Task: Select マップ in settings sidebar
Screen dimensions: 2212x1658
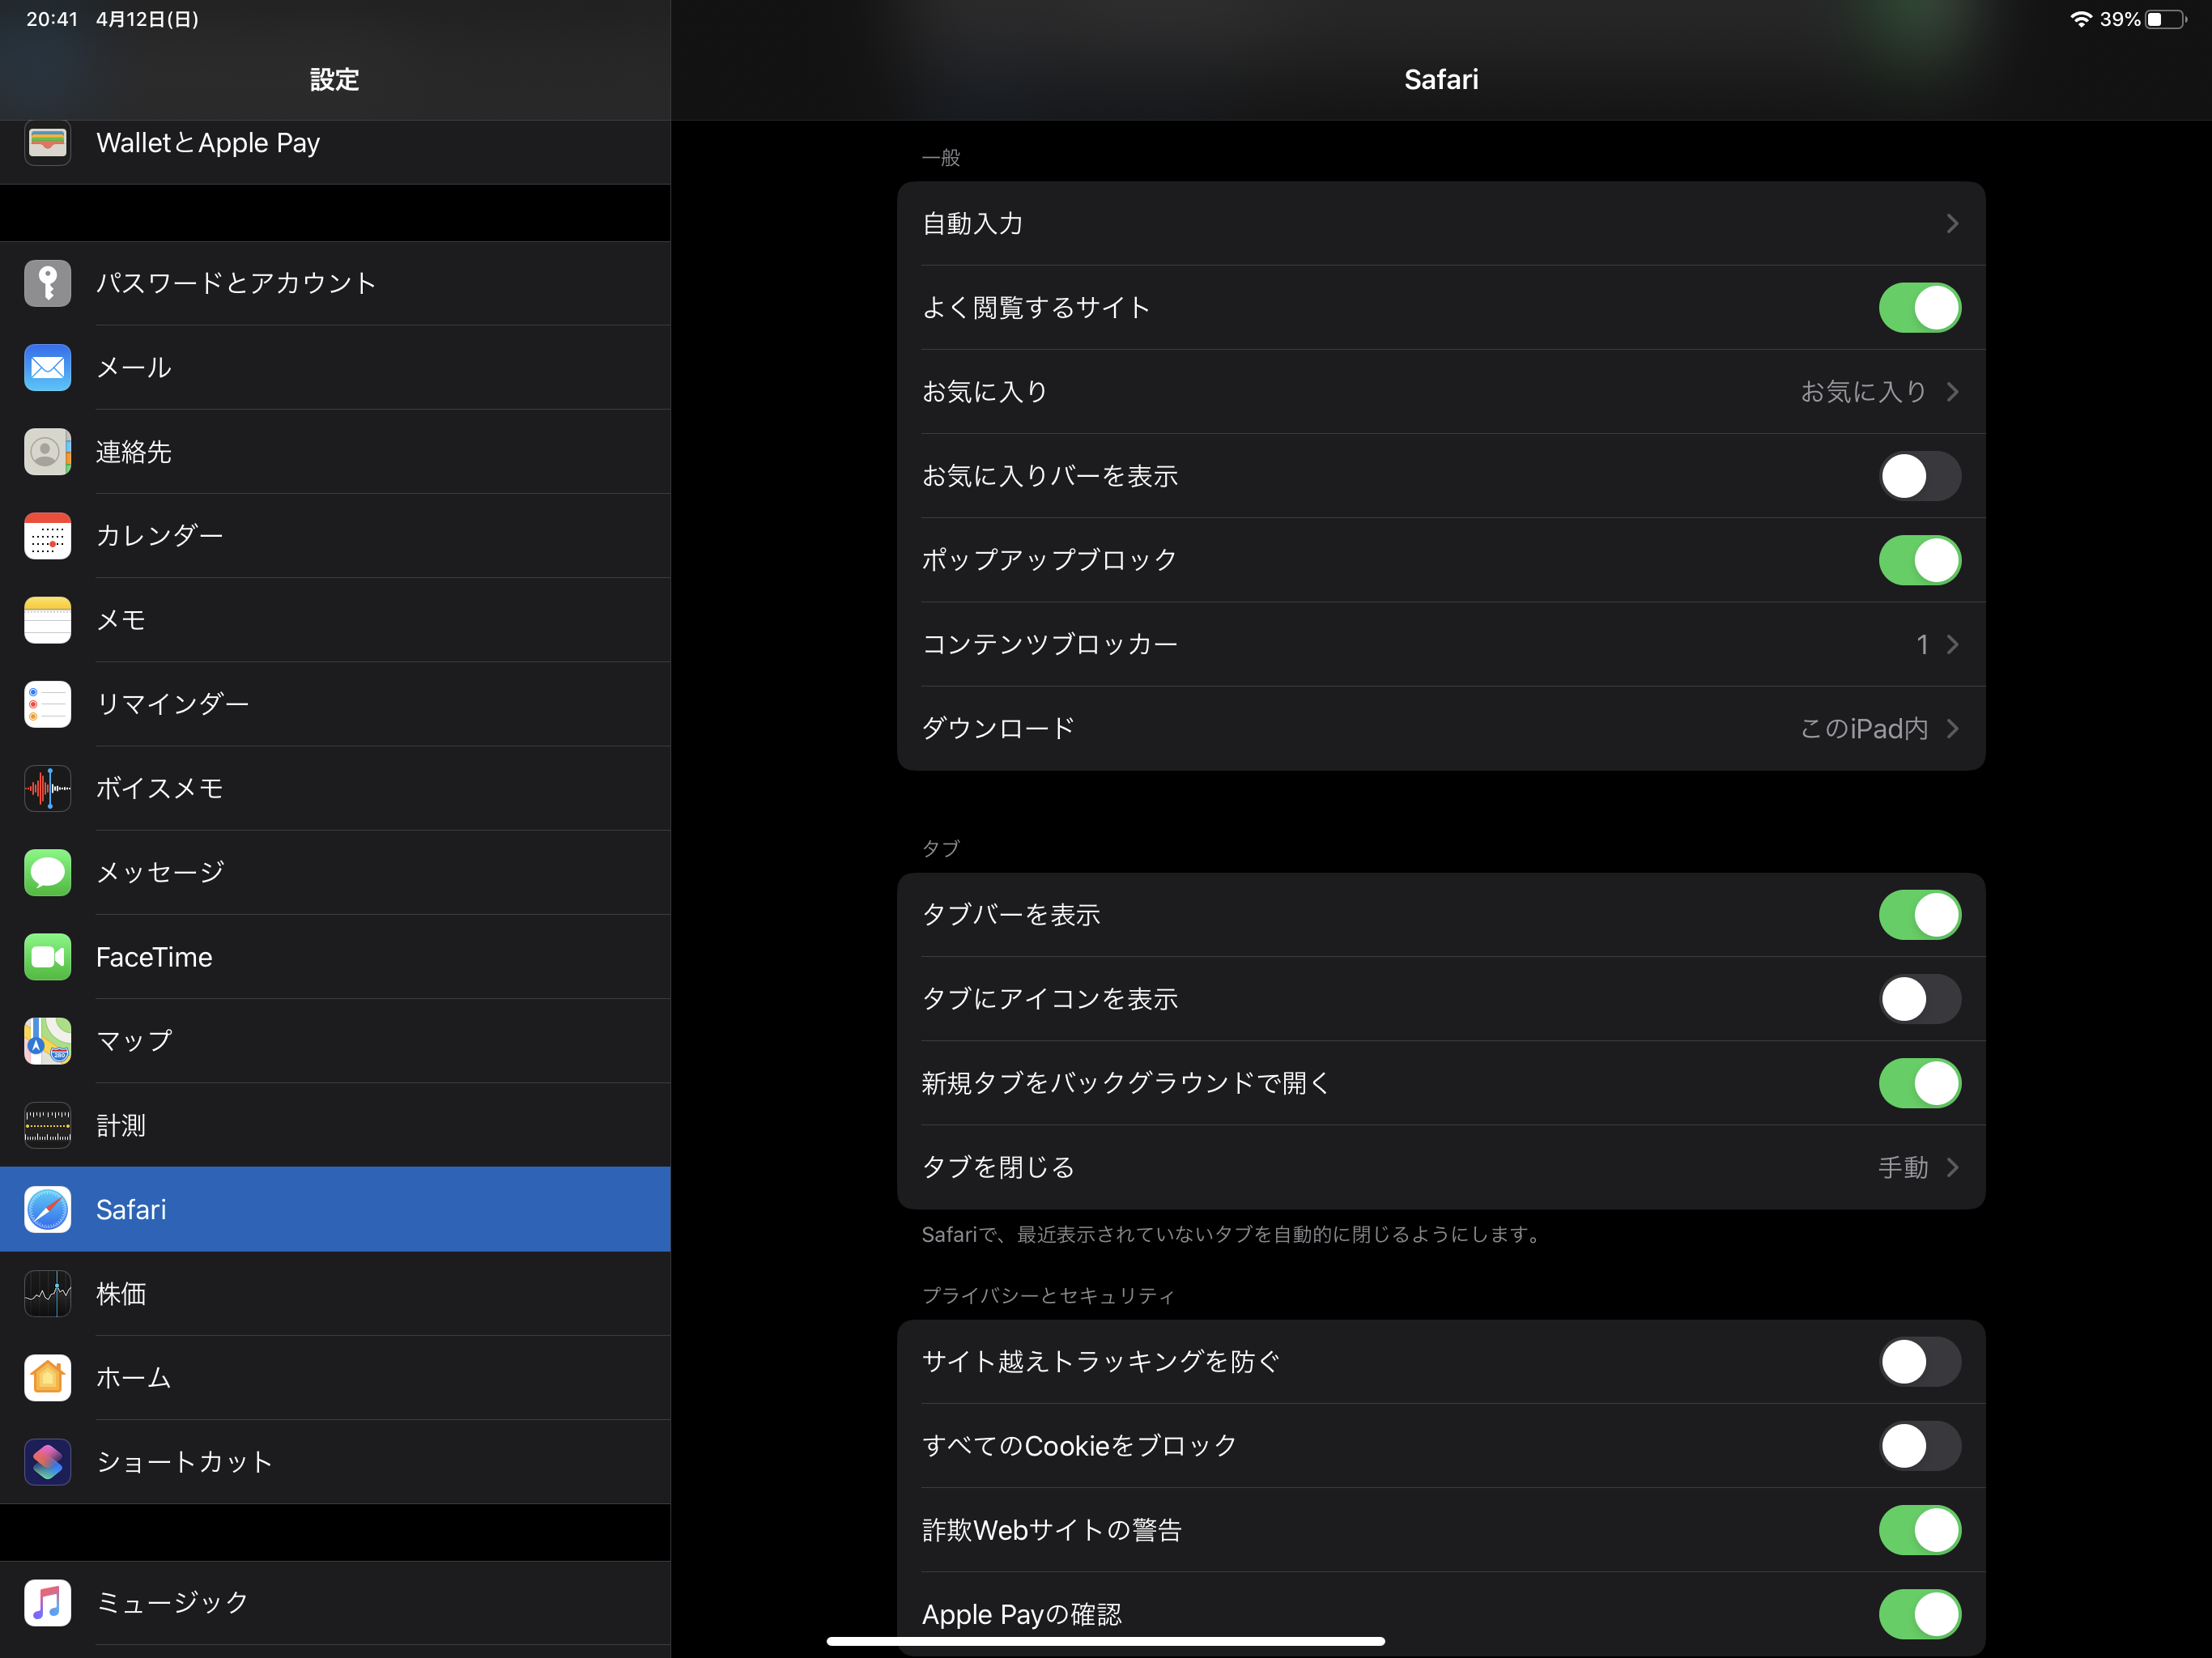Action: point(335,1041)
